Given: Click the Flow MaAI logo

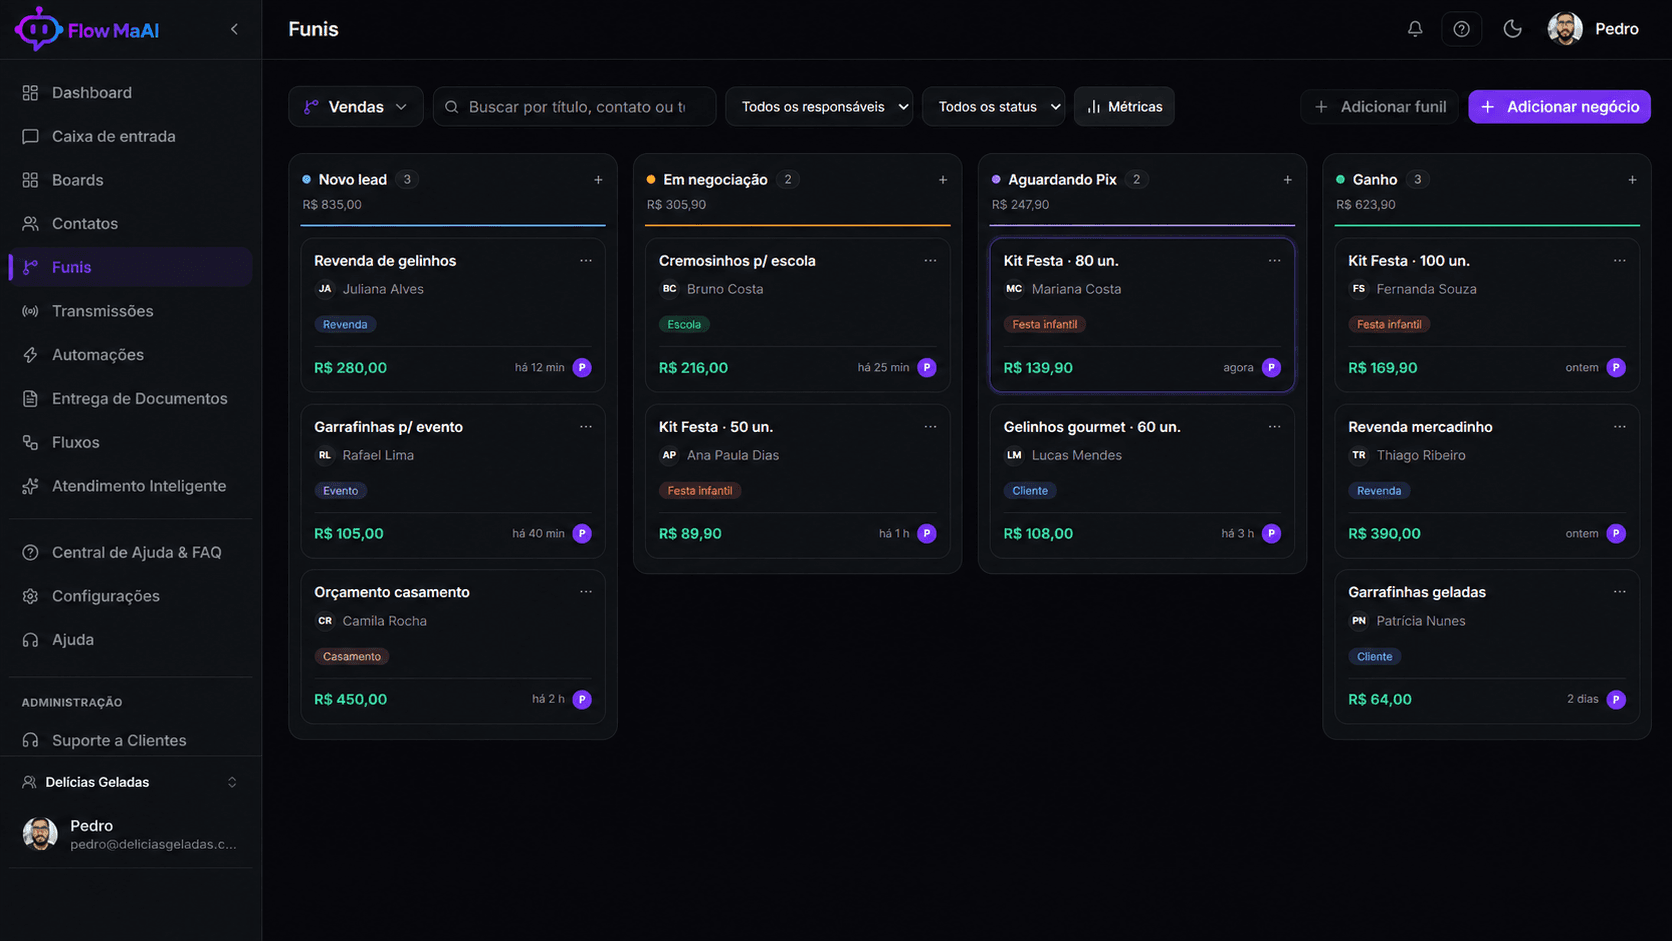Looking at the screenshot, I should point(87,29).
